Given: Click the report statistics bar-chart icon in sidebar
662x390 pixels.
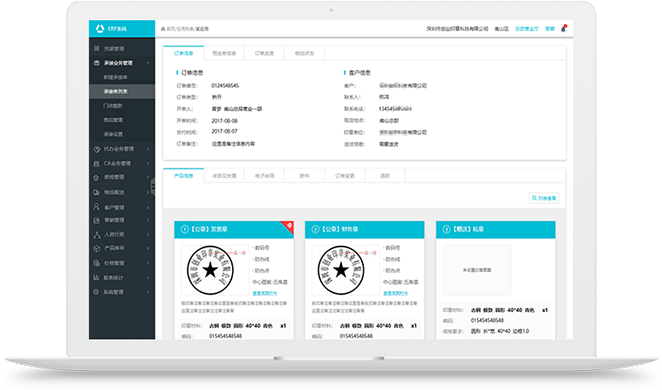Looking at the screenshot, I should point(96,277).
